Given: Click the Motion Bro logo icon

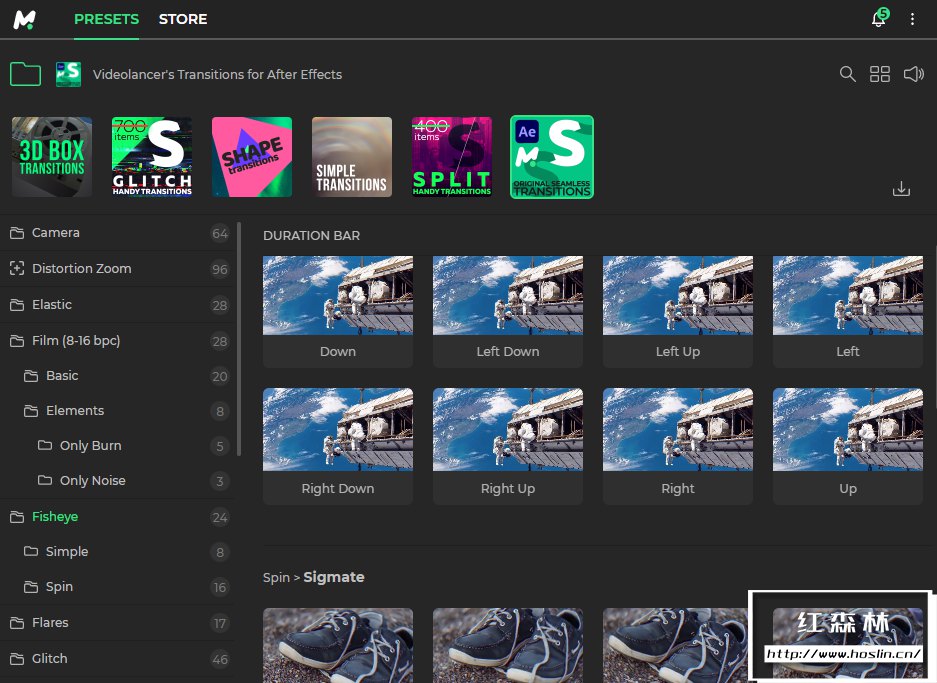Looking at the screenshot, I should tap(25, 19).
